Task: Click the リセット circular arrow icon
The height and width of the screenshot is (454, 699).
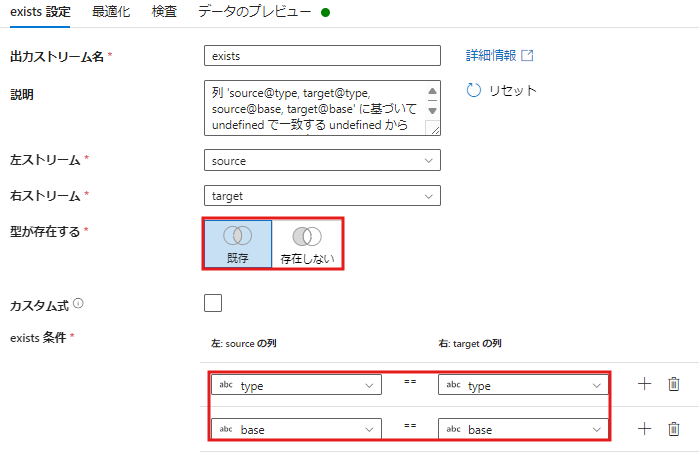Action: coord(475,90)
